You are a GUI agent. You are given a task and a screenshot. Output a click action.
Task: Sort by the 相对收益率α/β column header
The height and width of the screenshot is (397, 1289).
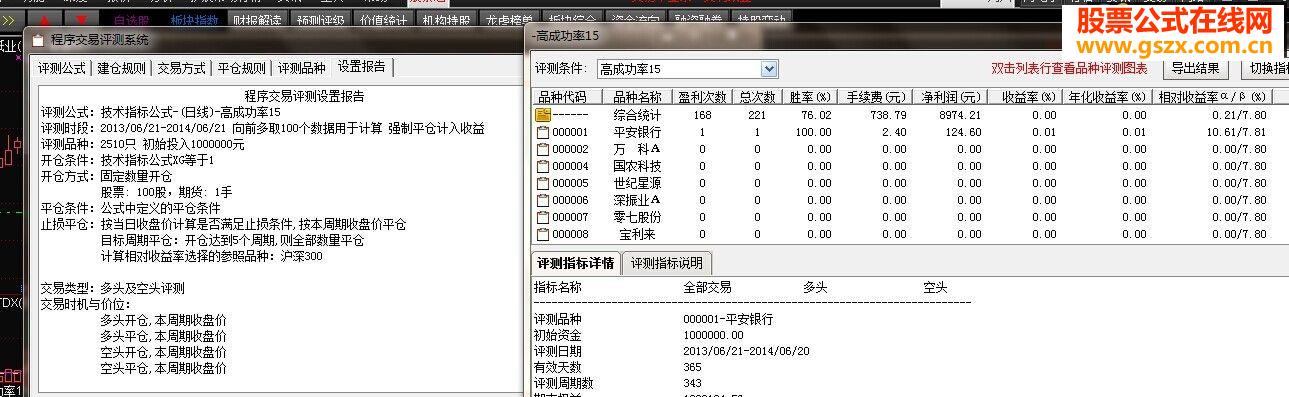pyautogui.click(x=1212, y=97)
